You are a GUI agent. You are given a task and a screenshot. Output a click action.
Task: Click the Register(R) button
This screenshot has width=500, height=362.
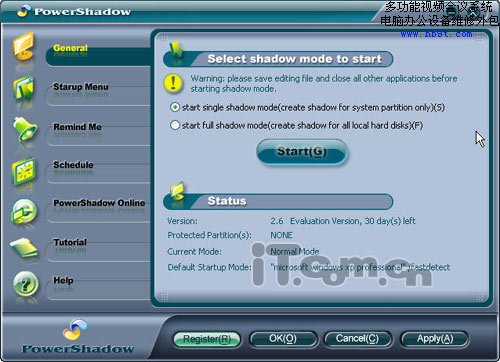[x=207, y=339]
